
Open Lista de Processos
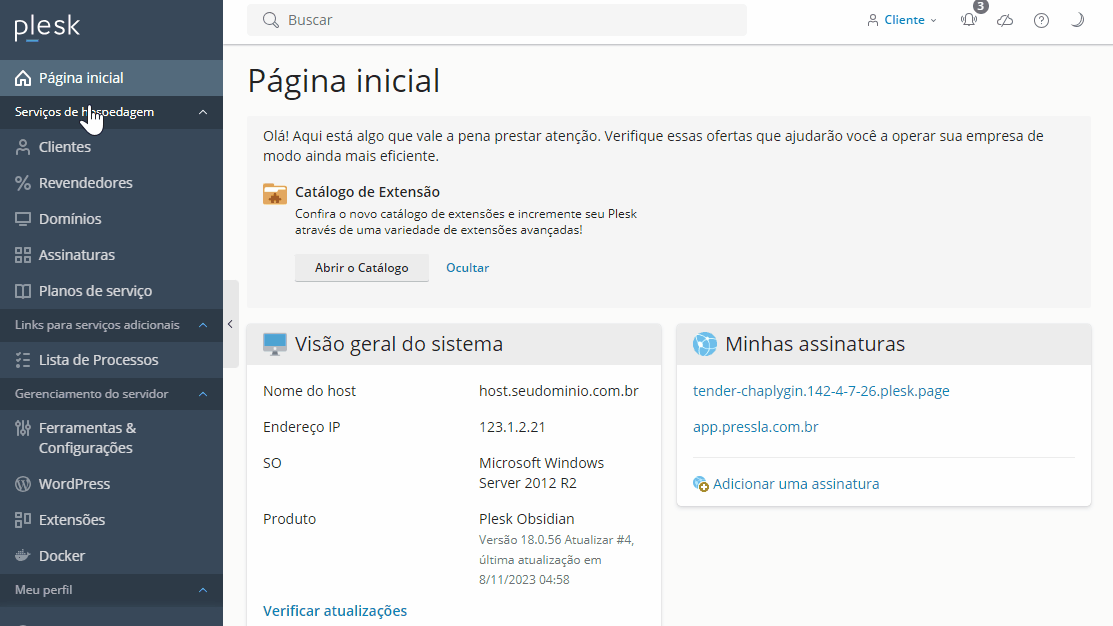click(111, 360)
